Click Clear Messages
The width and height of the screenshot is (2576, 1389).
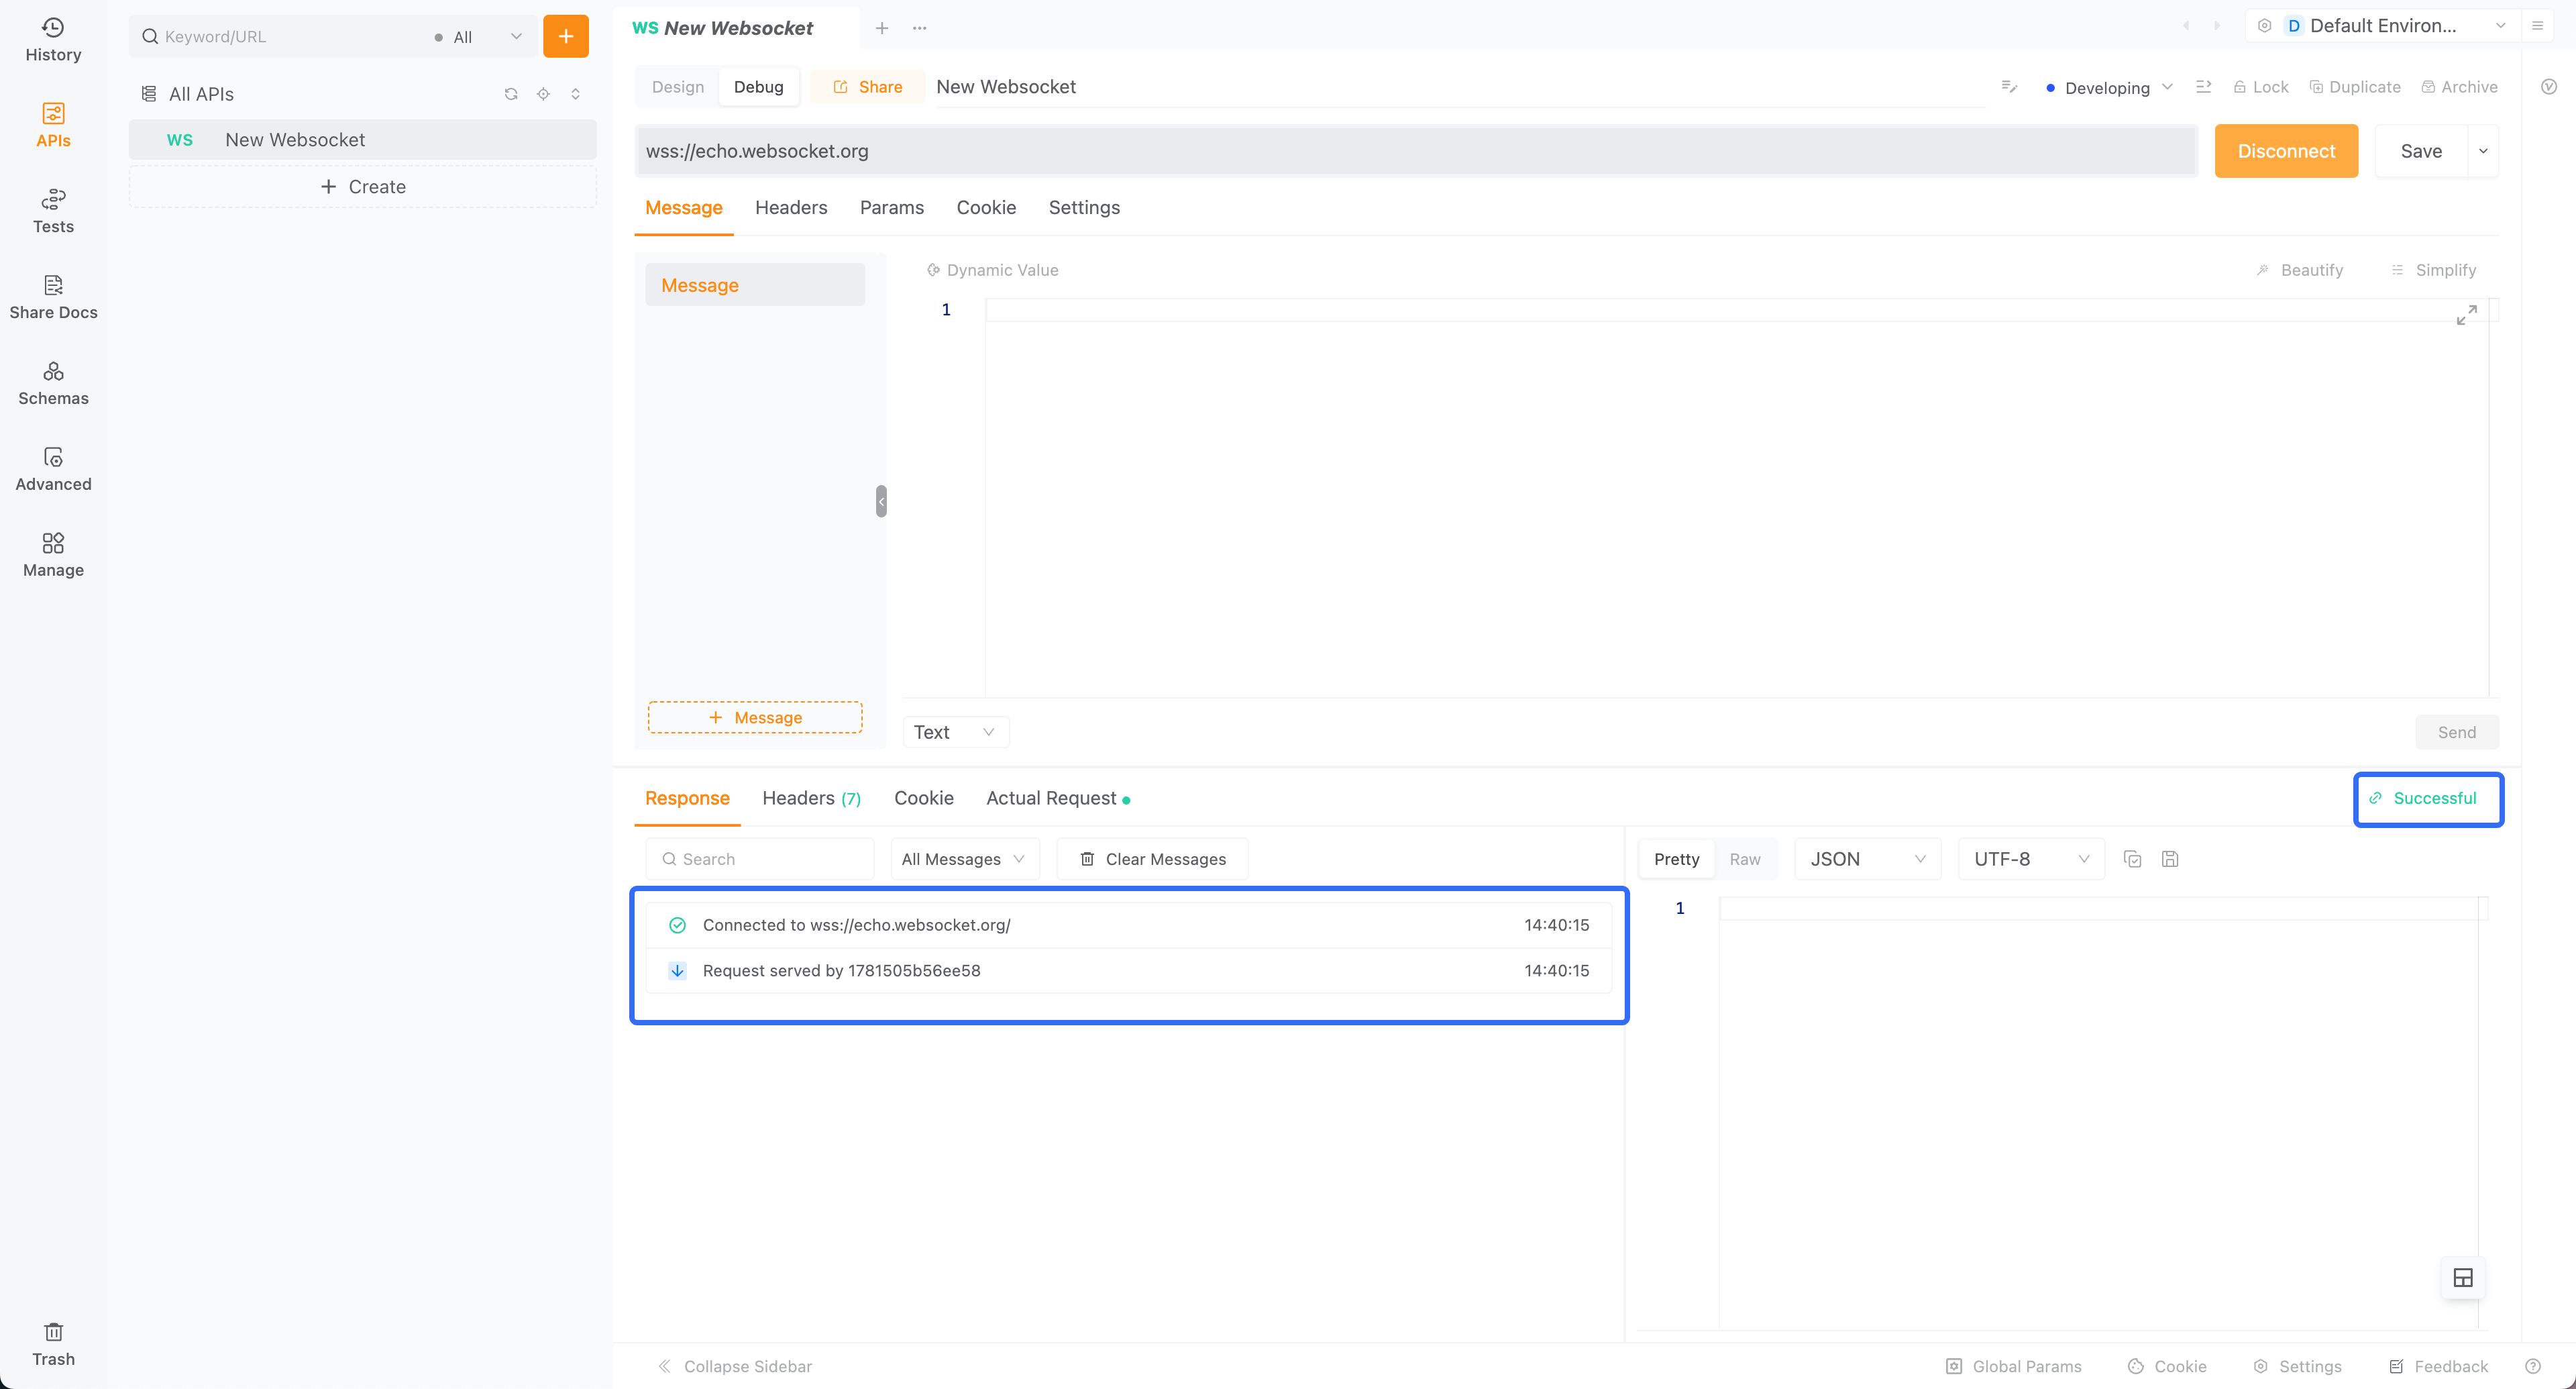[x=1152, y=859]
